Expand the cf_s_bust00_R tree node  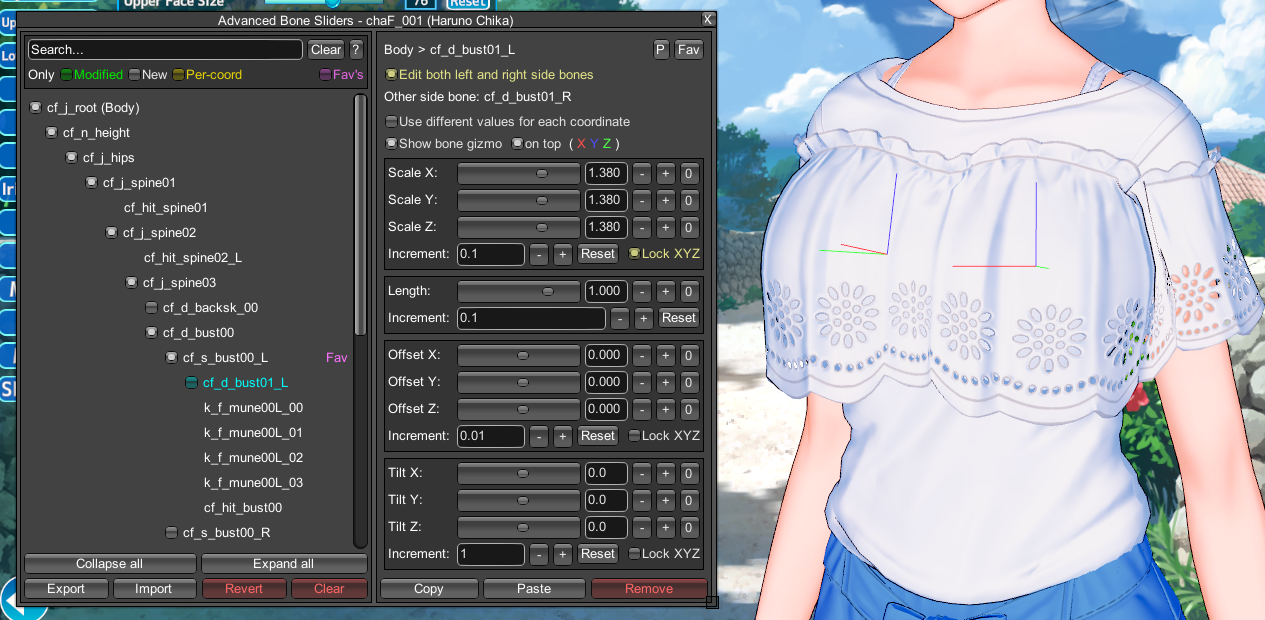pos(172,532)
